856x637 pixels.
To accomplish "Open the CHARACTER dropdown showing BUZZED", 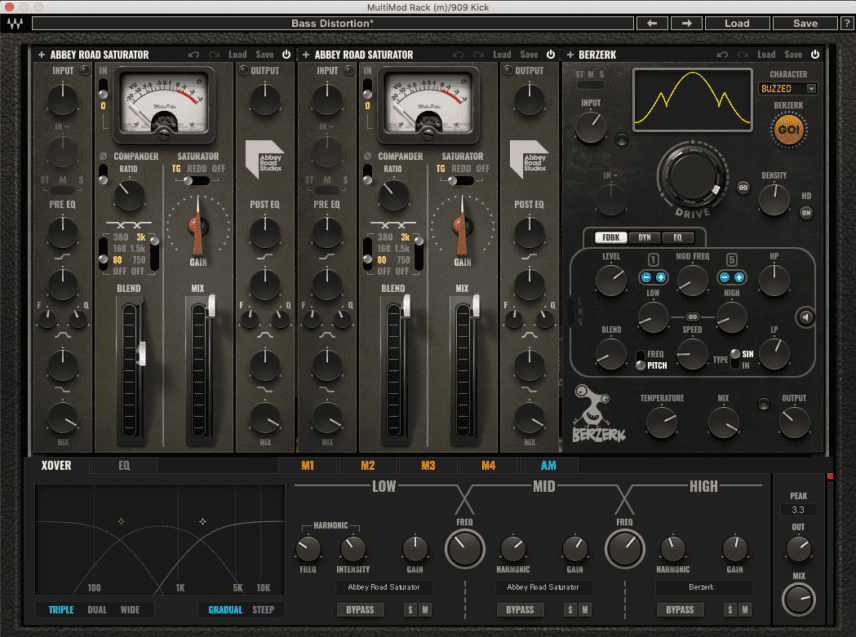I will pyautogui.click(x=788, y=88).
